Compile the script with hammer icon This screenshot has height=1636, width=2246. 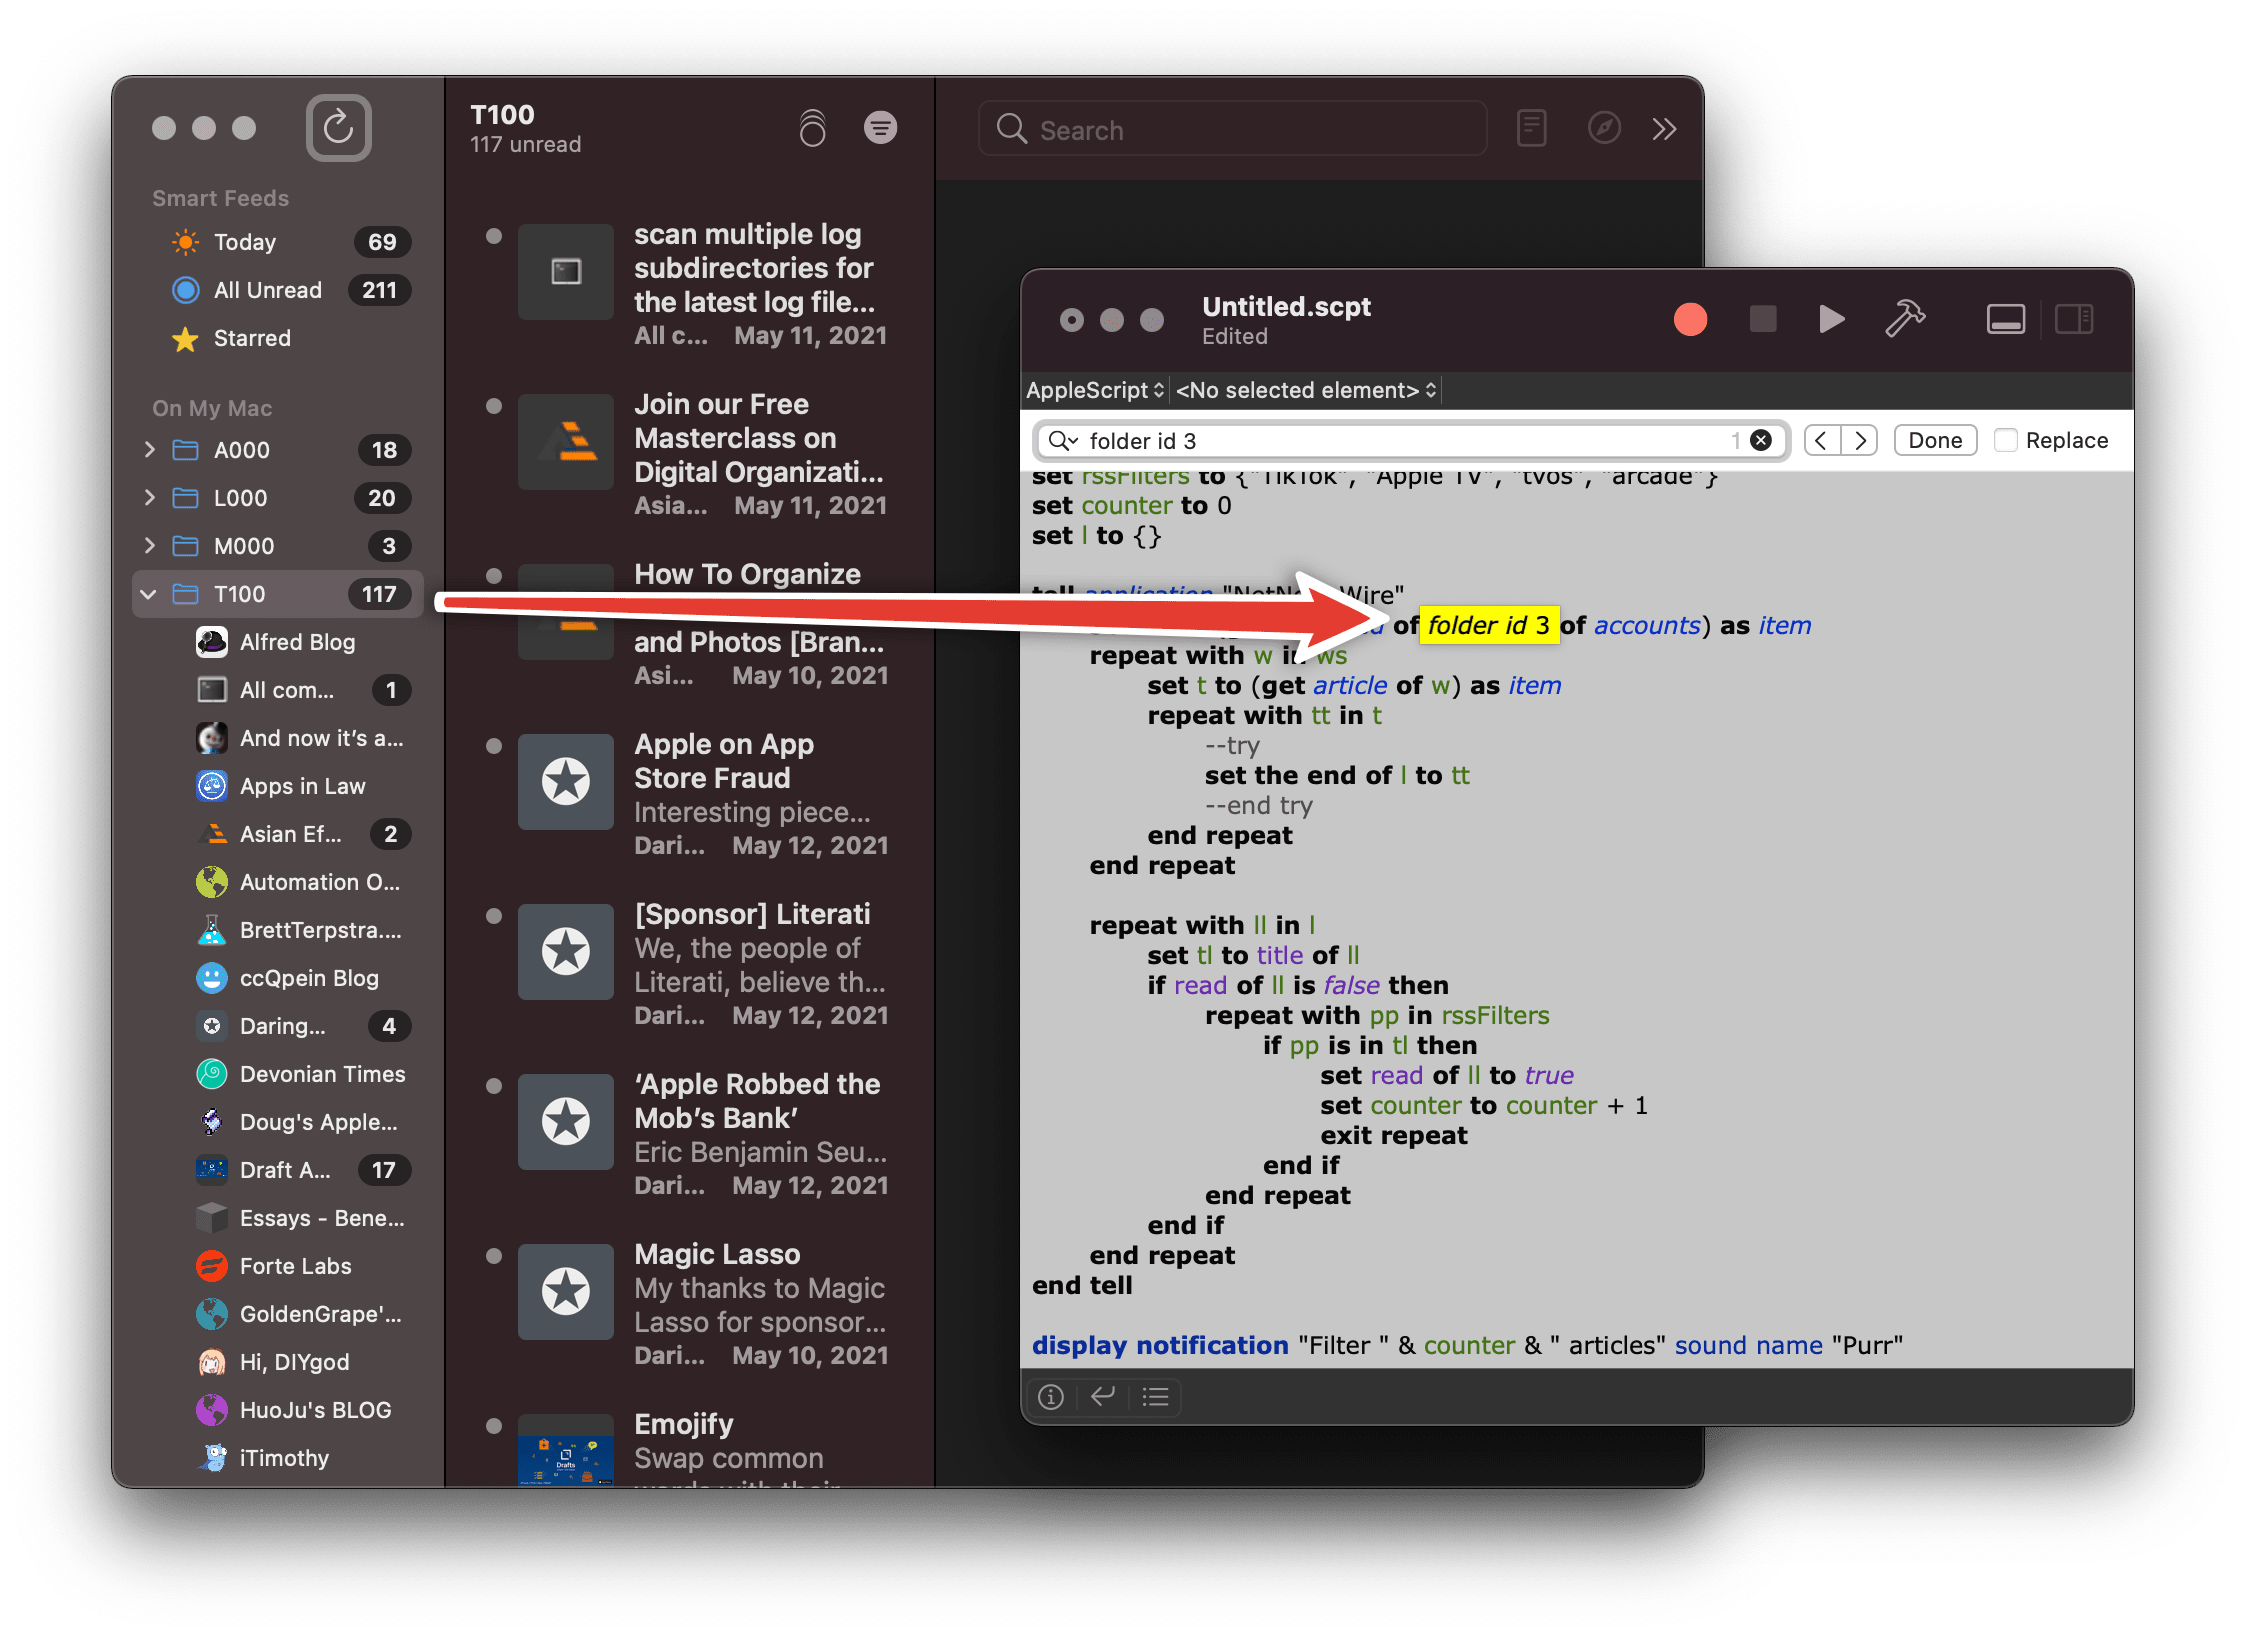(x=1904, y=319)
